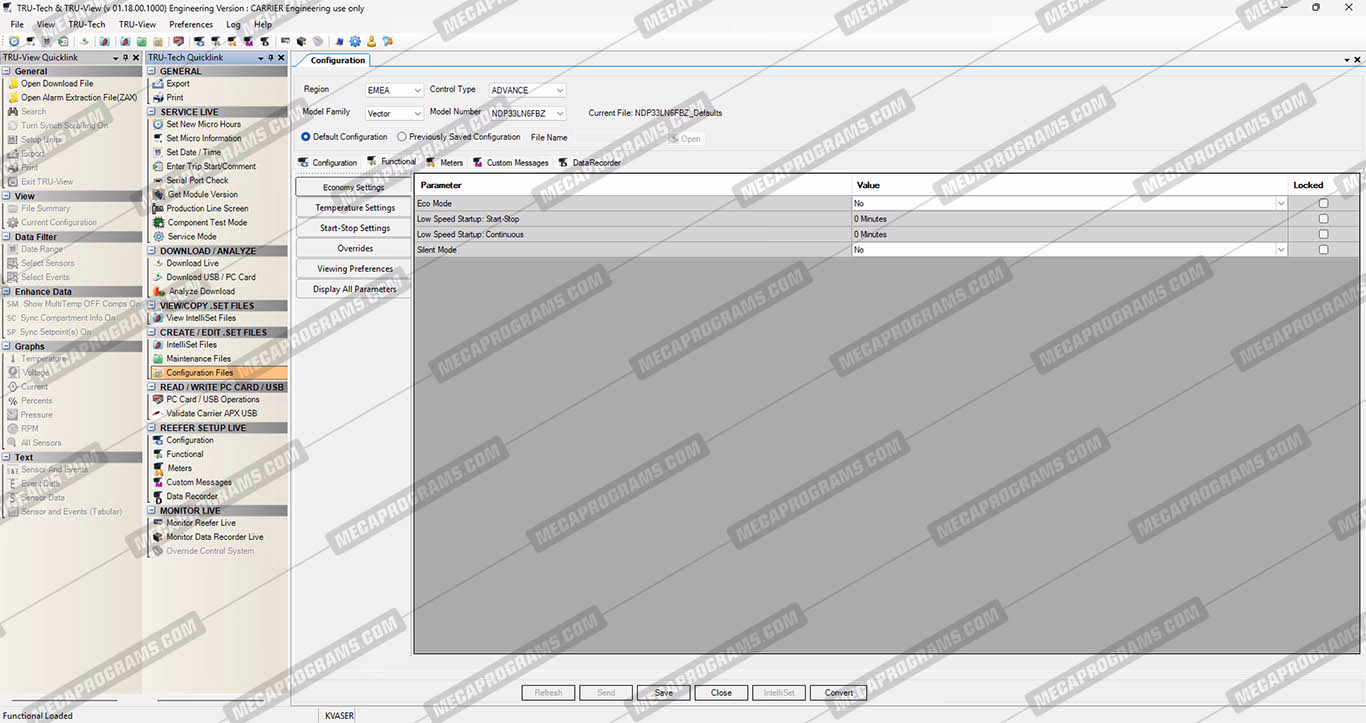The image size is (1366, 723).
Task: Open the Region dropdown
Action: [x=417, y=91]
